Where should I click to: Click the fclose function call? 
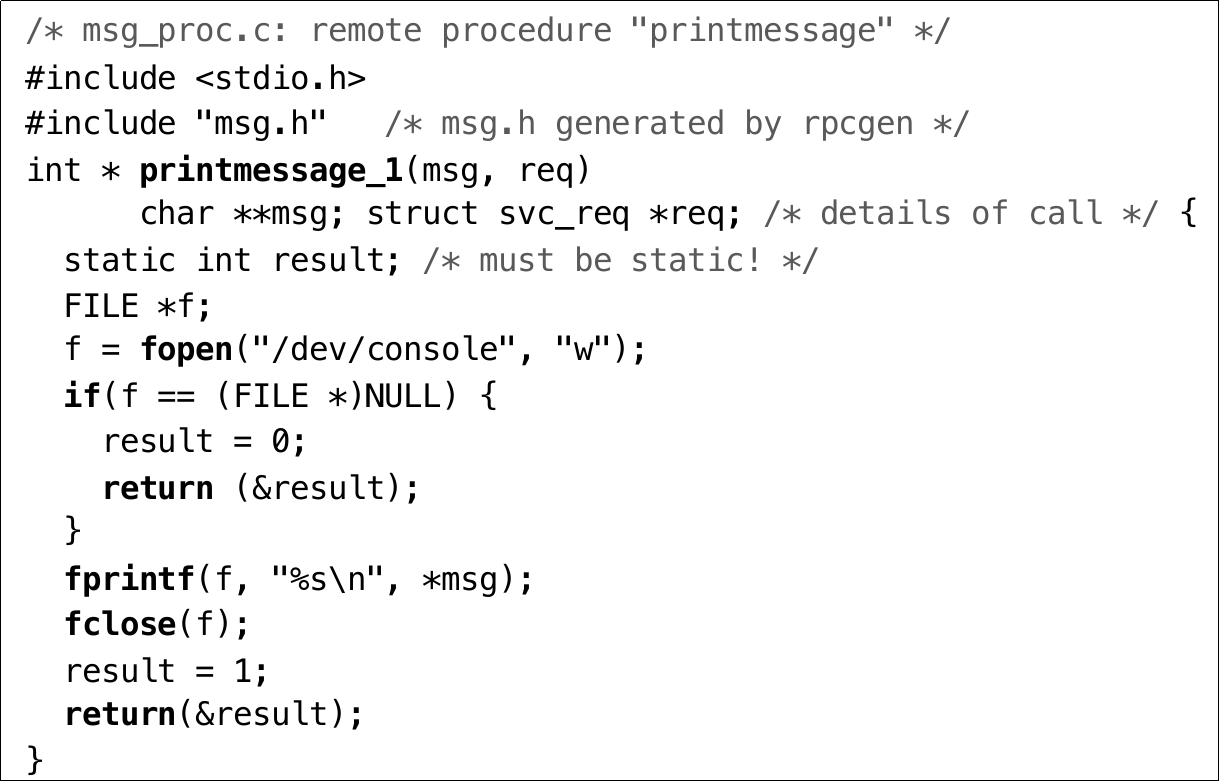click(x=120, y=624)
